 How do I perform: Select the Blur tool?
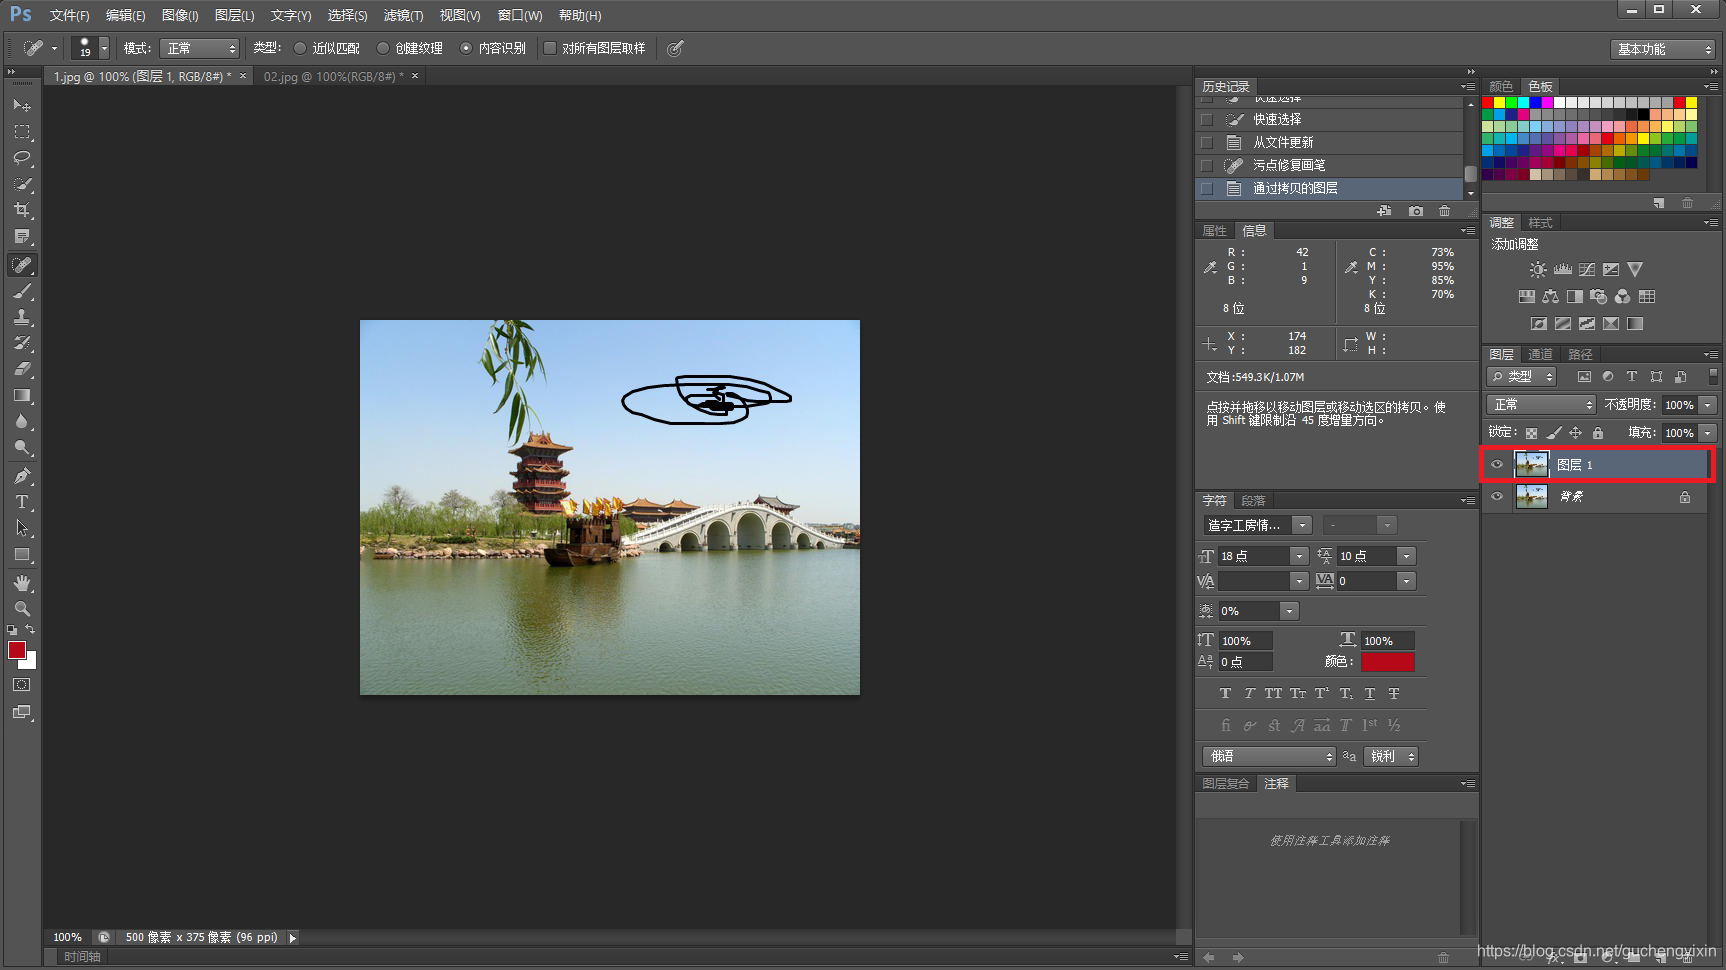(x=22, y=422)
